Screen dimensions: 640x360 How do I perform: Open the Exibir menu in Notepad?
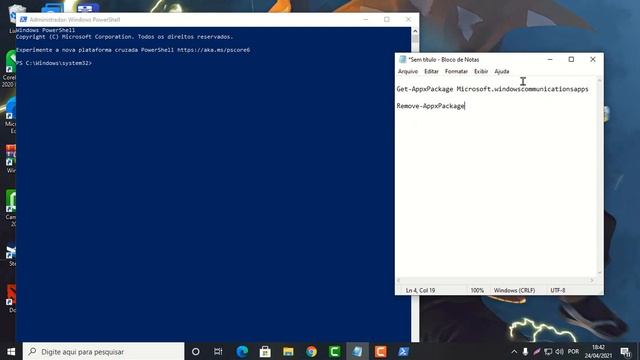481,71
